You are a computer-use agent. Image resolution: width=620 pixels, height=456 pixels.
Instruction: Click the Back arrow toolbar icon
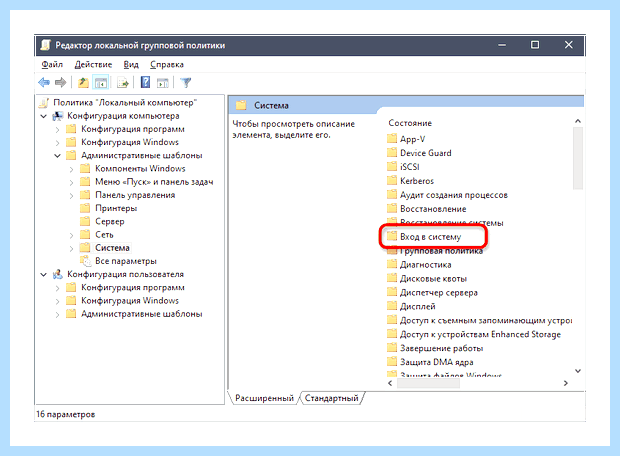click(x=44, y=83)
